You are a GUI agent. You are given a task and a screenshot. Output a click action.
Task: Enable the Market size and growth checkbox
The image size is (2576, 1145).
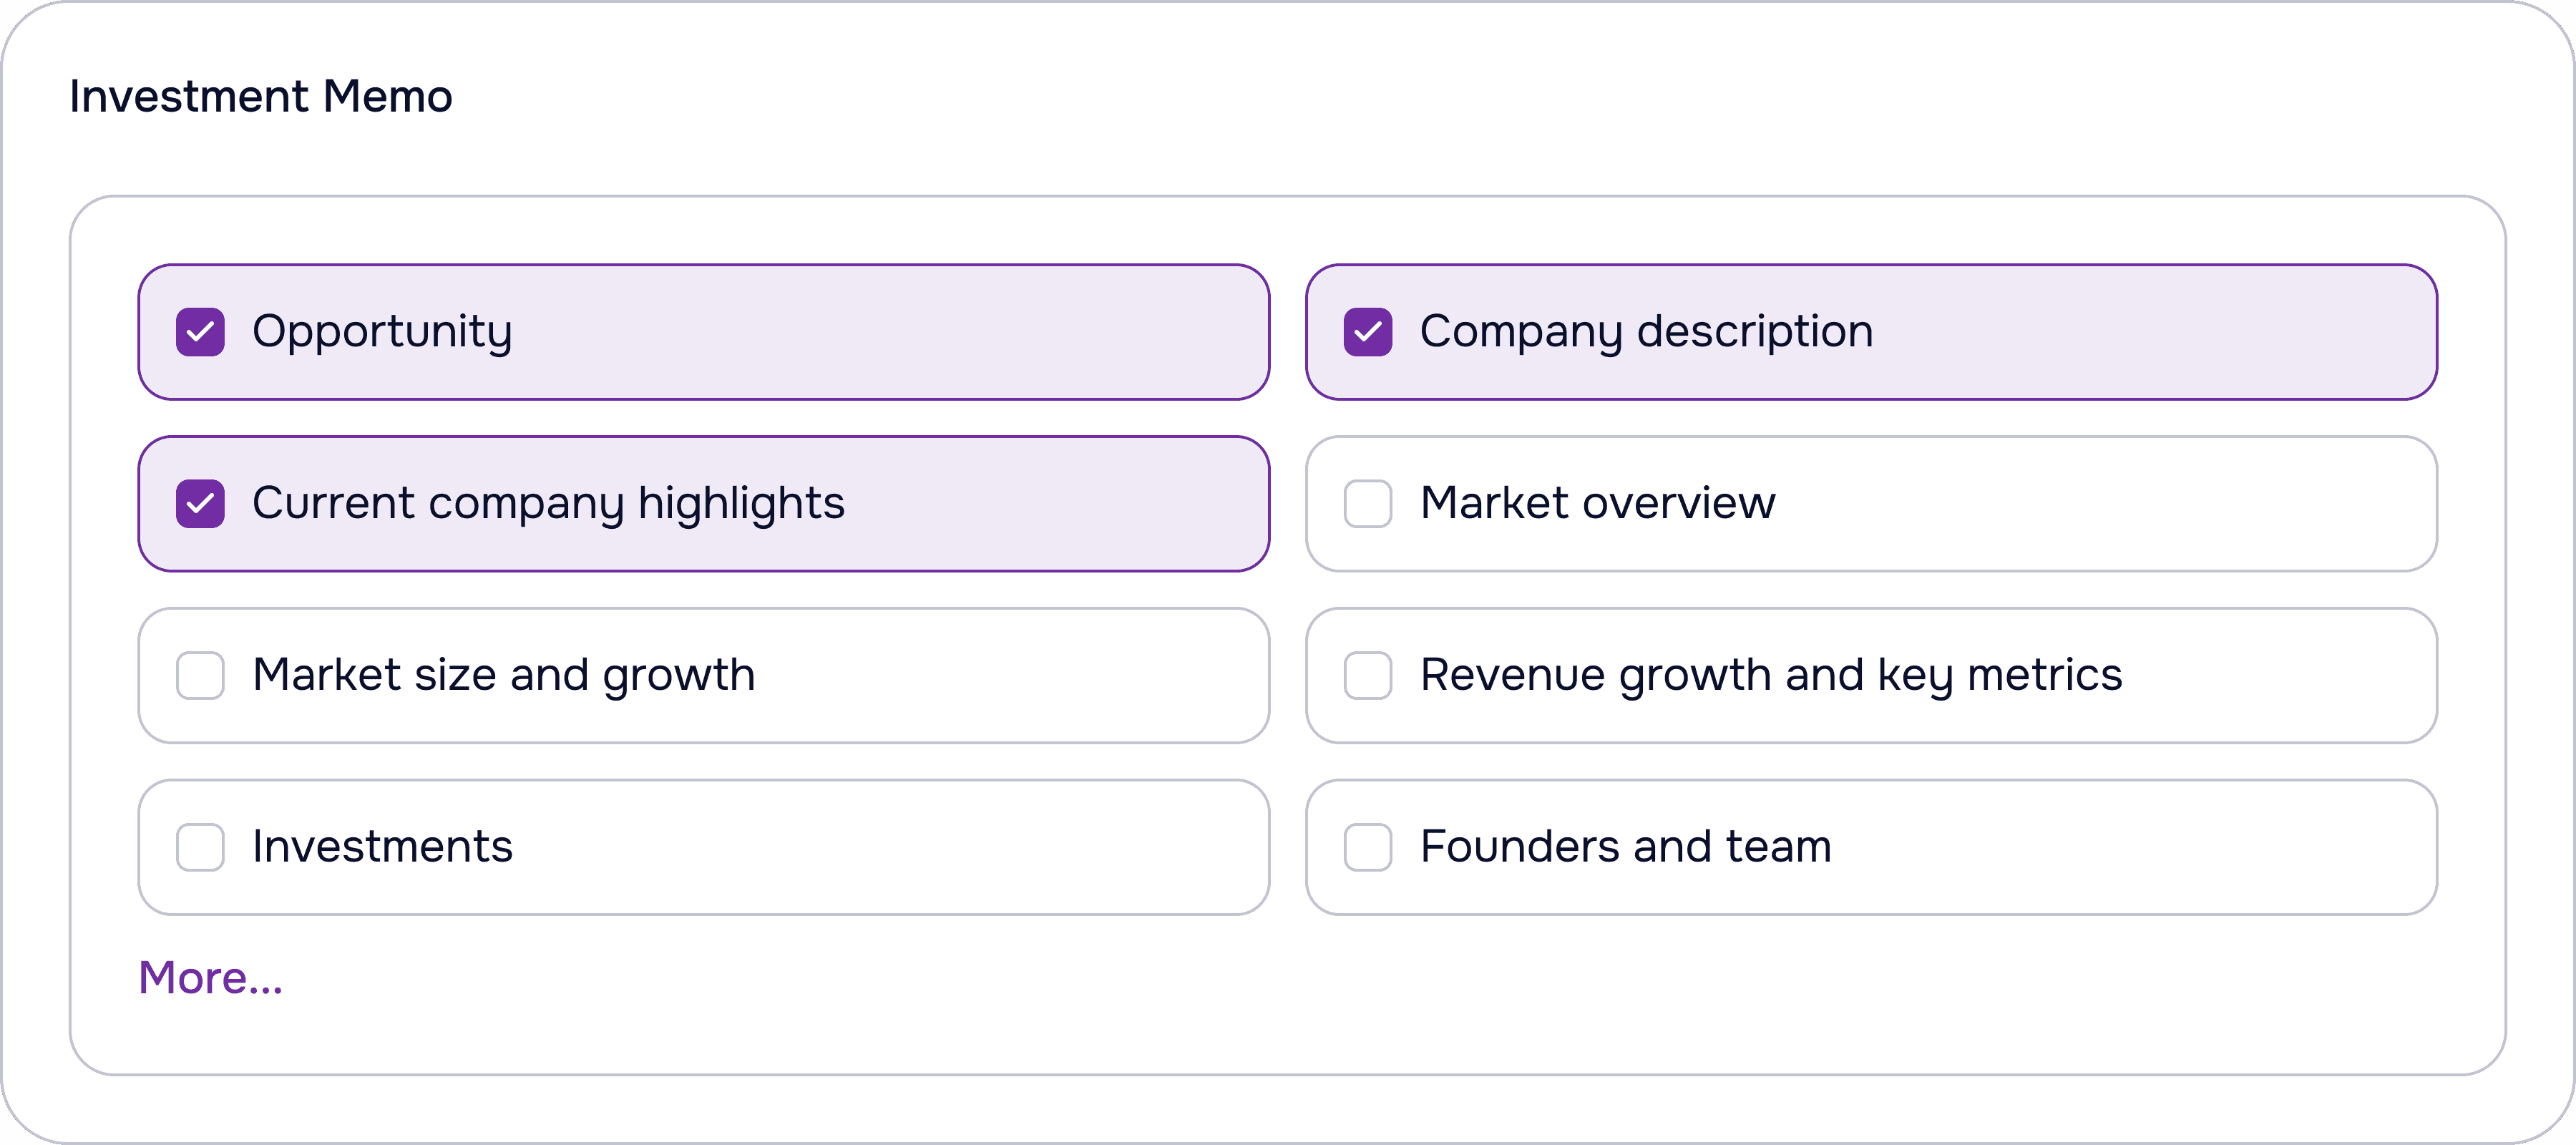point(200,676)
